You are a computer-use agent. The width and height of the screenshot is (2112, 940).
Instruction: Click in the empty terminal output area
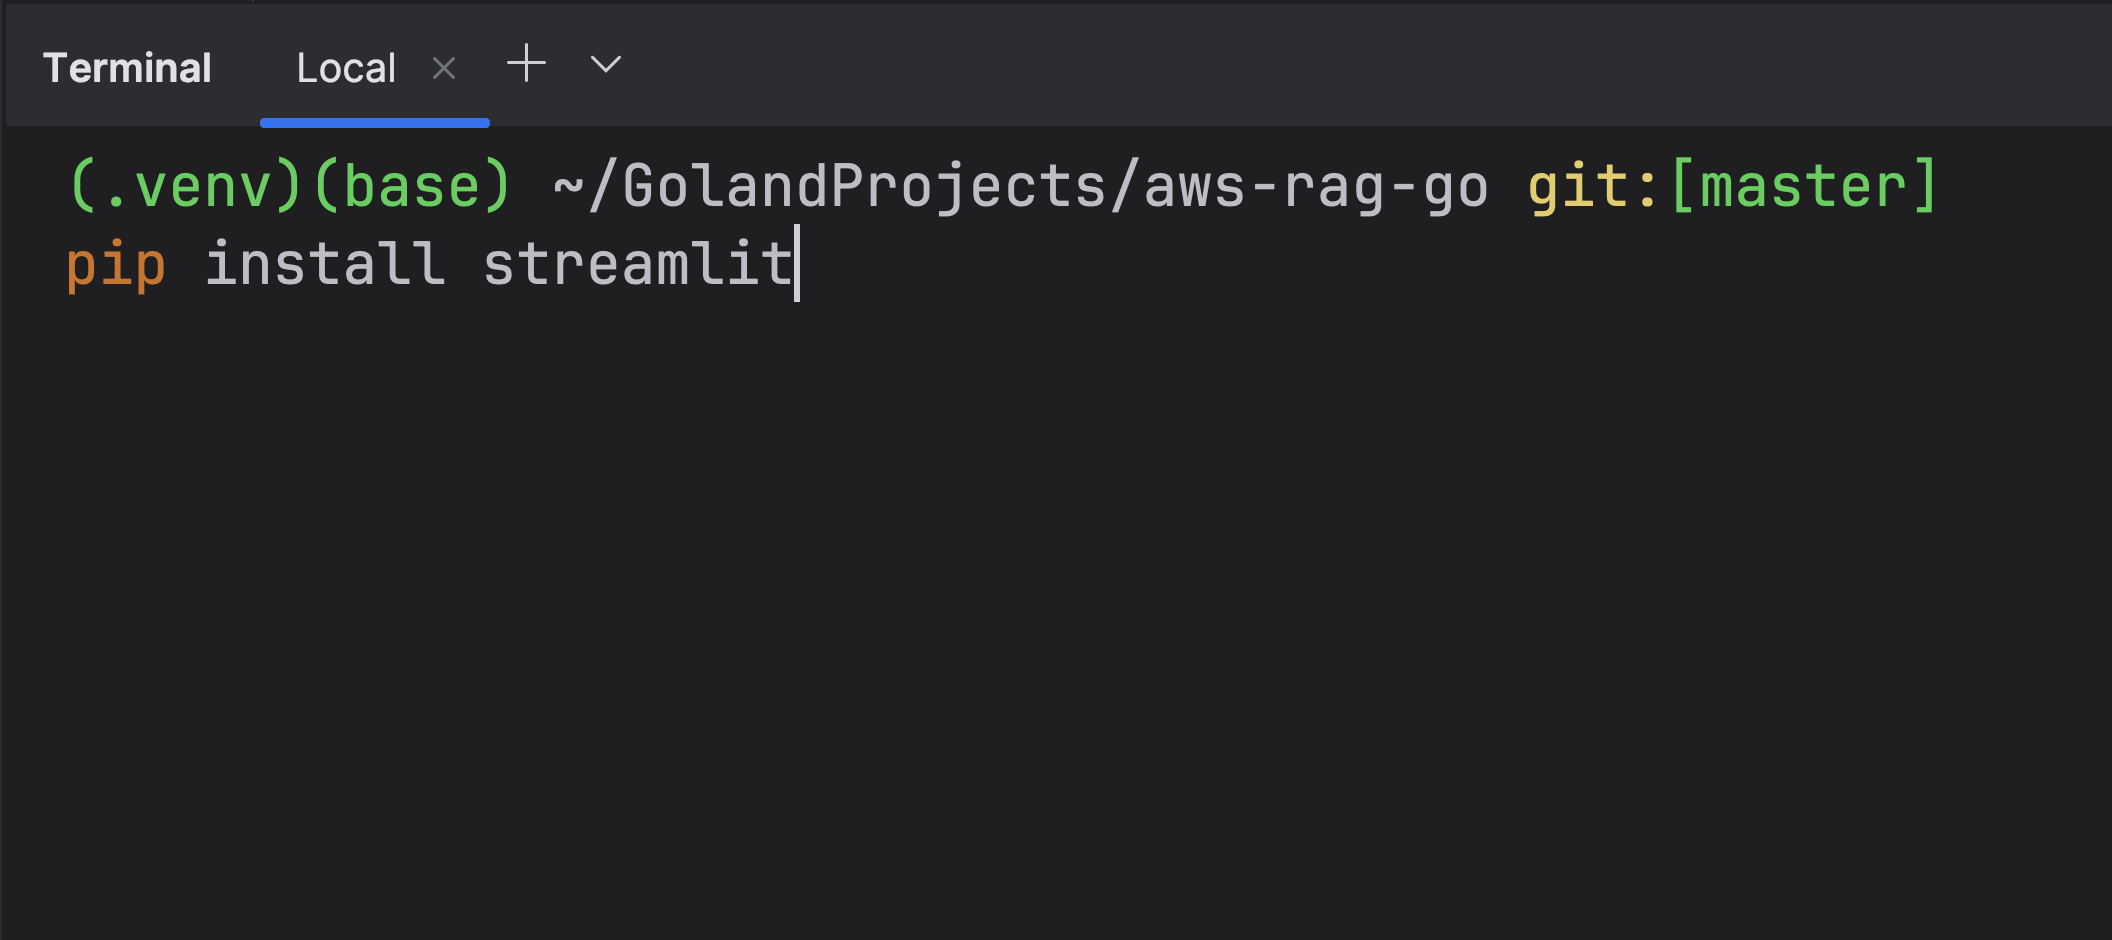coord(1050,600)
